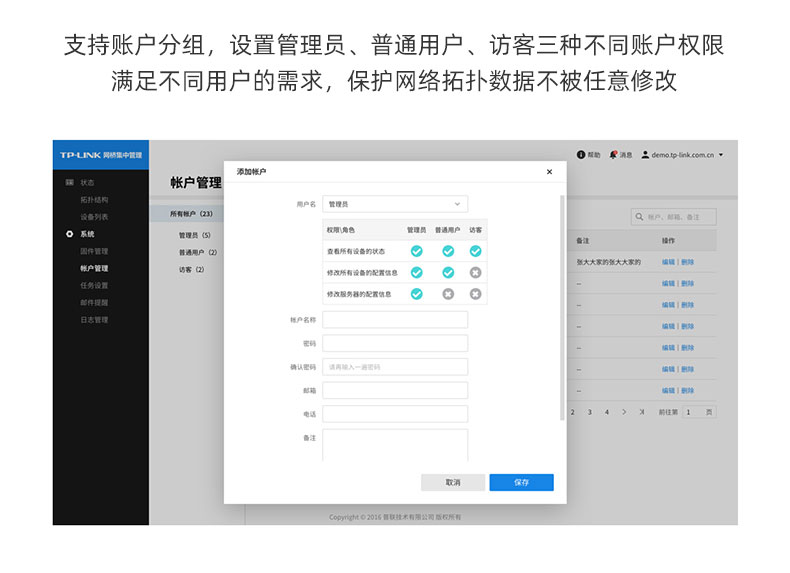This screenshot has height=573, width=790.
Task: Go to page 4 in pagination
Action: [607, 412]
